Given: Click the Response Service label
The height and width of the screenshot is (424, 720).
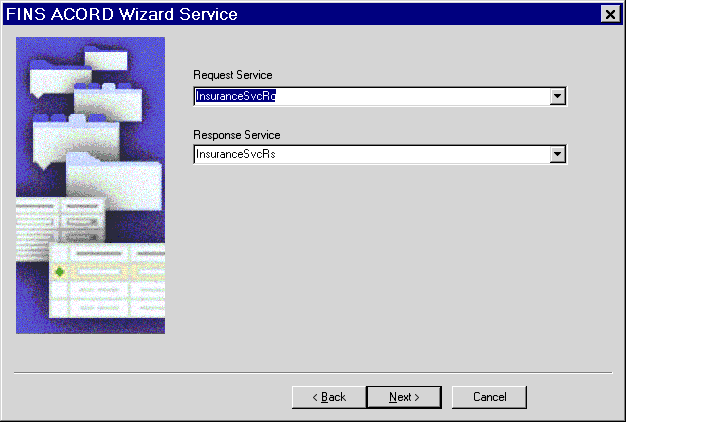Looking at the screenshot, I should 237,135.
